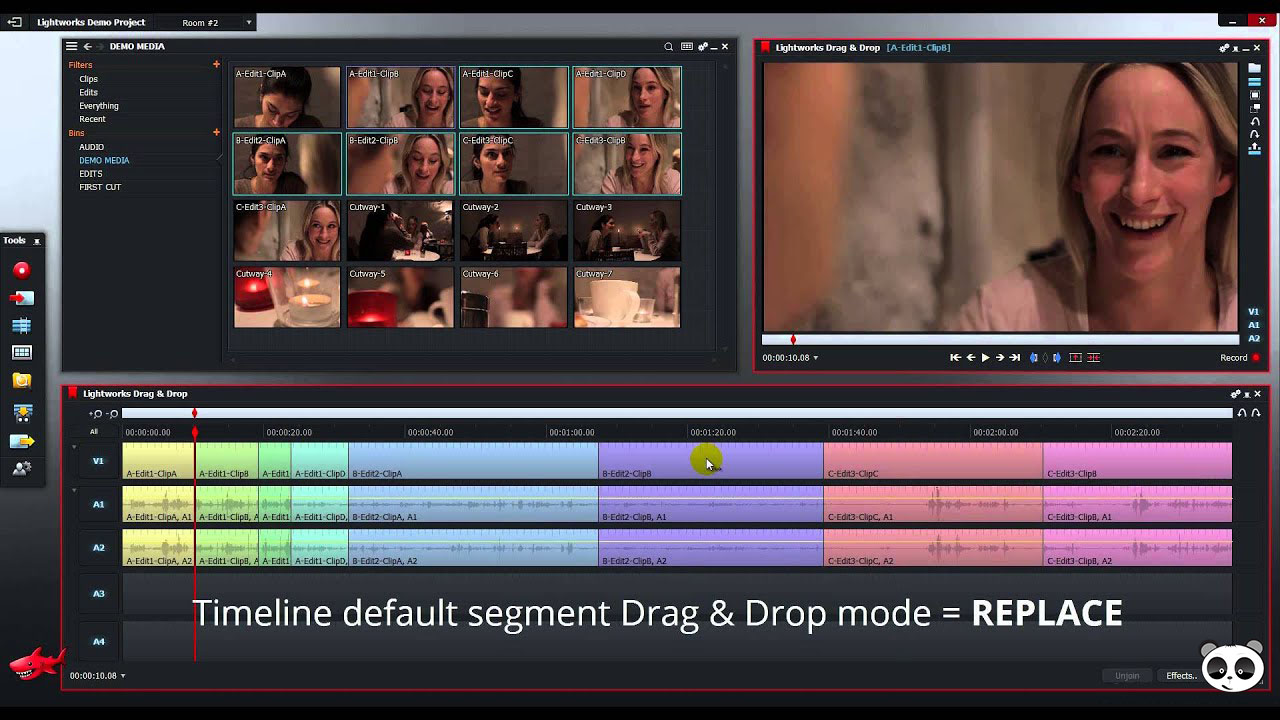This screenshot has width=1280, height=720.
Task: Set the mark in point in viewer
Action: click(x=1034, y=357)
